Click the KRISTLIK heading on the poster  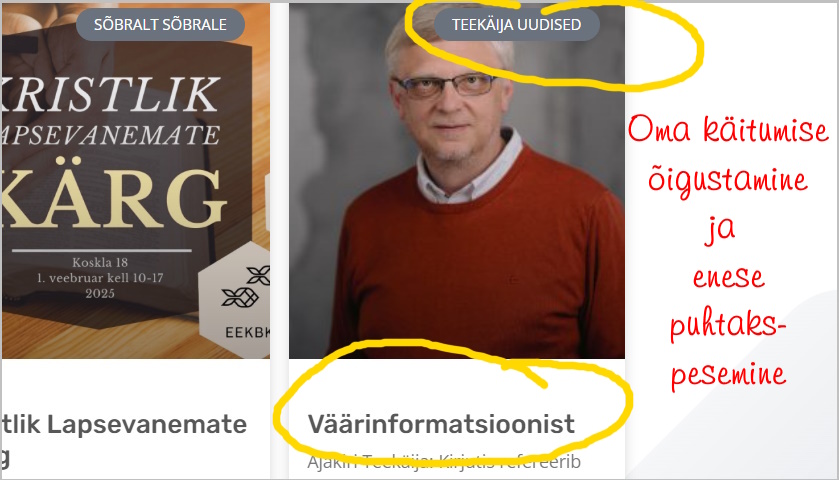point(111,94)
